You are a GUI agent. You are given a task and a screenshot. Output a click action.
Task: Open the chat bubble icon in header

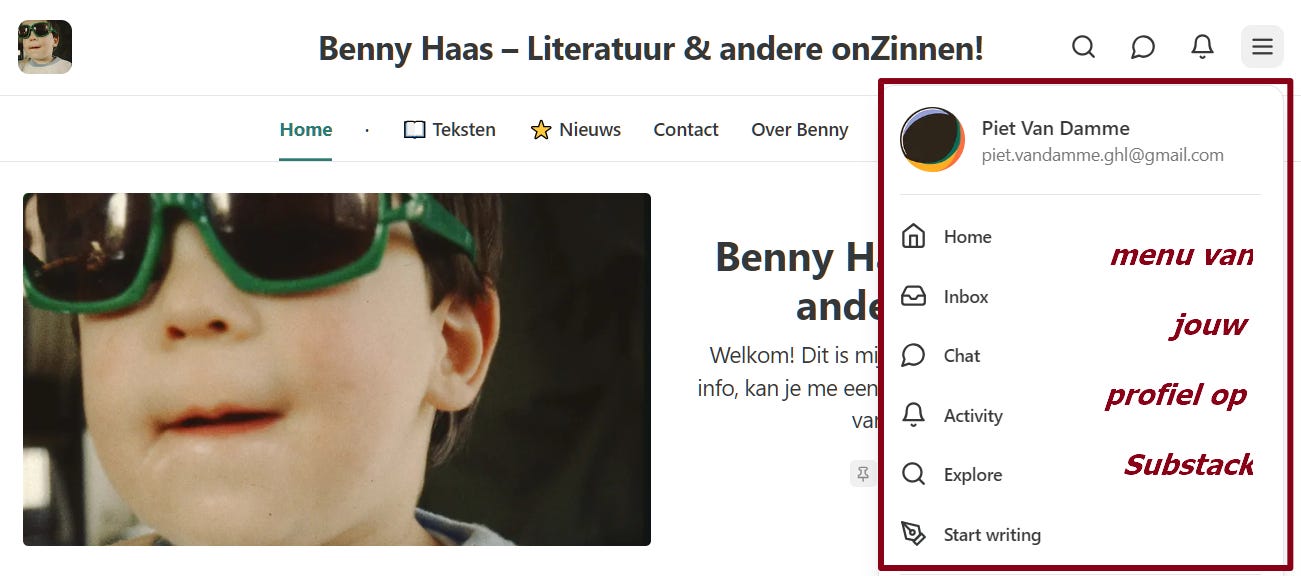1143,47
